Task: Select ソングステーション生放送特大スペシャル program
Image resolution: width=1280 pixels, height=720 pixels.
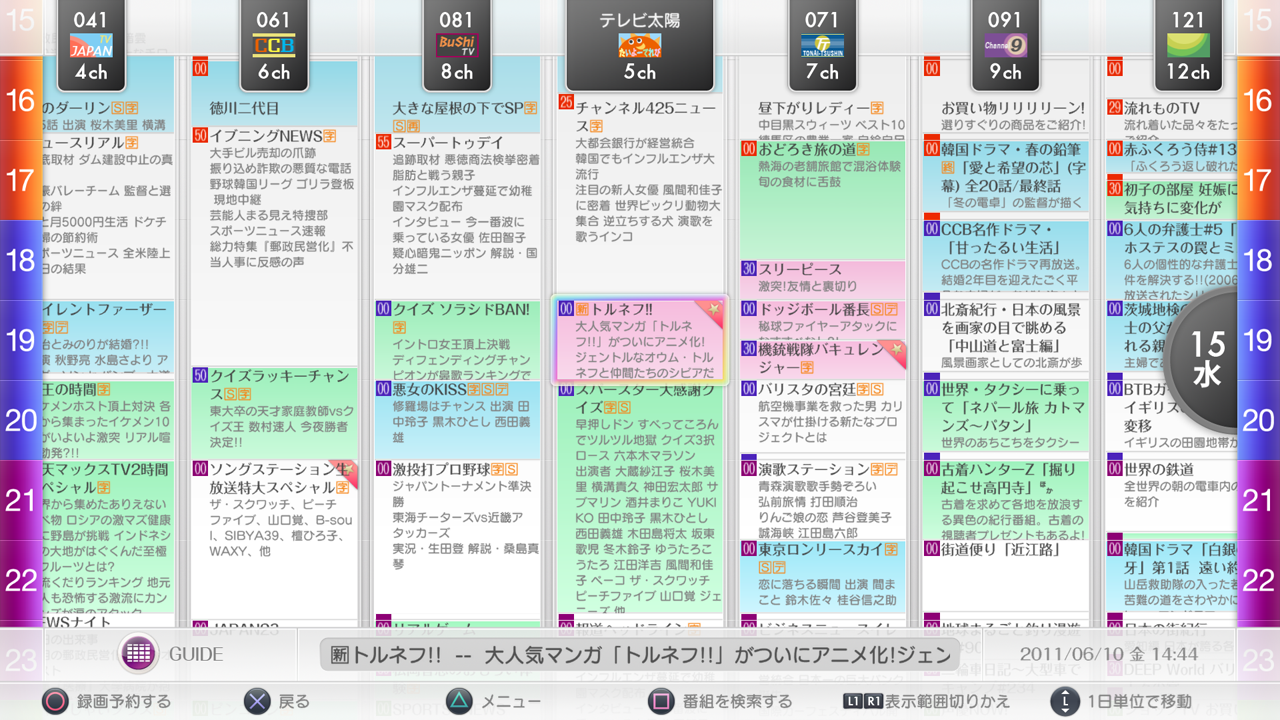Action: click(x=274, y=540)
